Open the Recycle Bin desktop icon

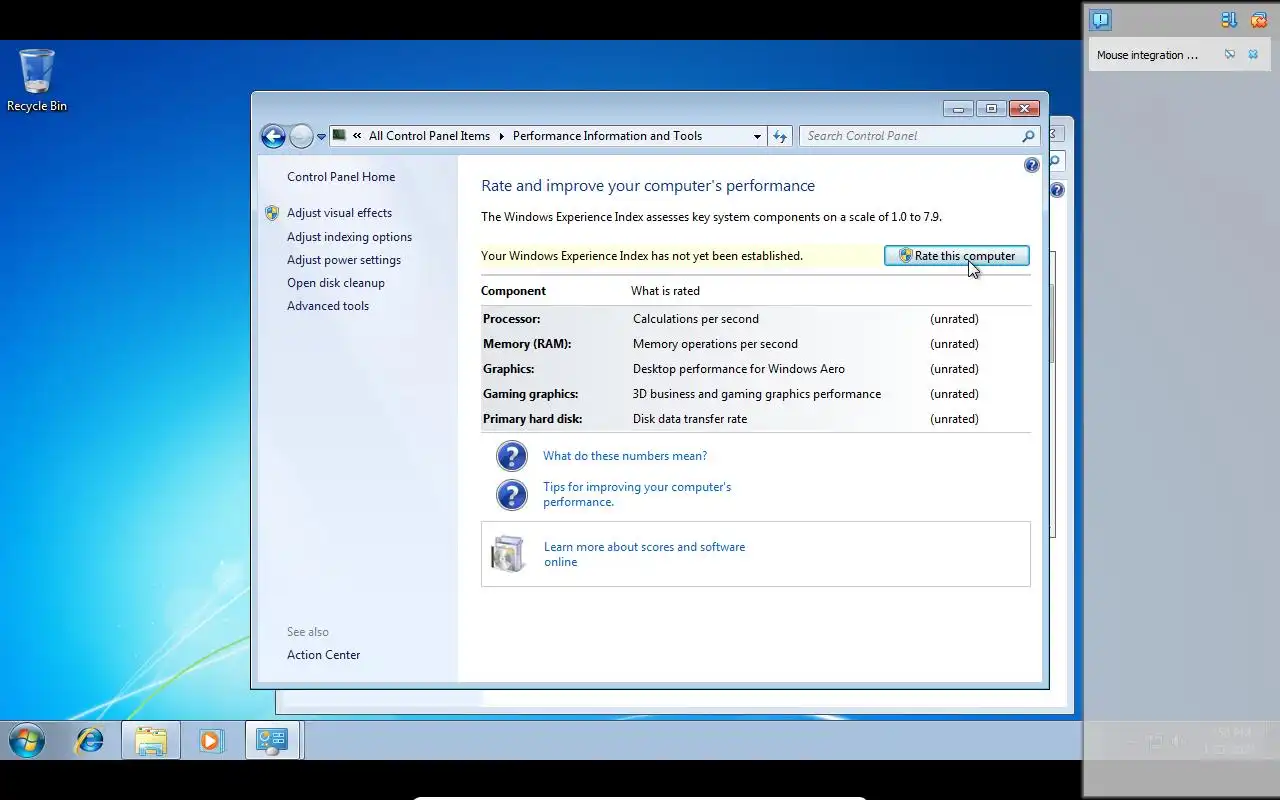[x=37, y=80]
